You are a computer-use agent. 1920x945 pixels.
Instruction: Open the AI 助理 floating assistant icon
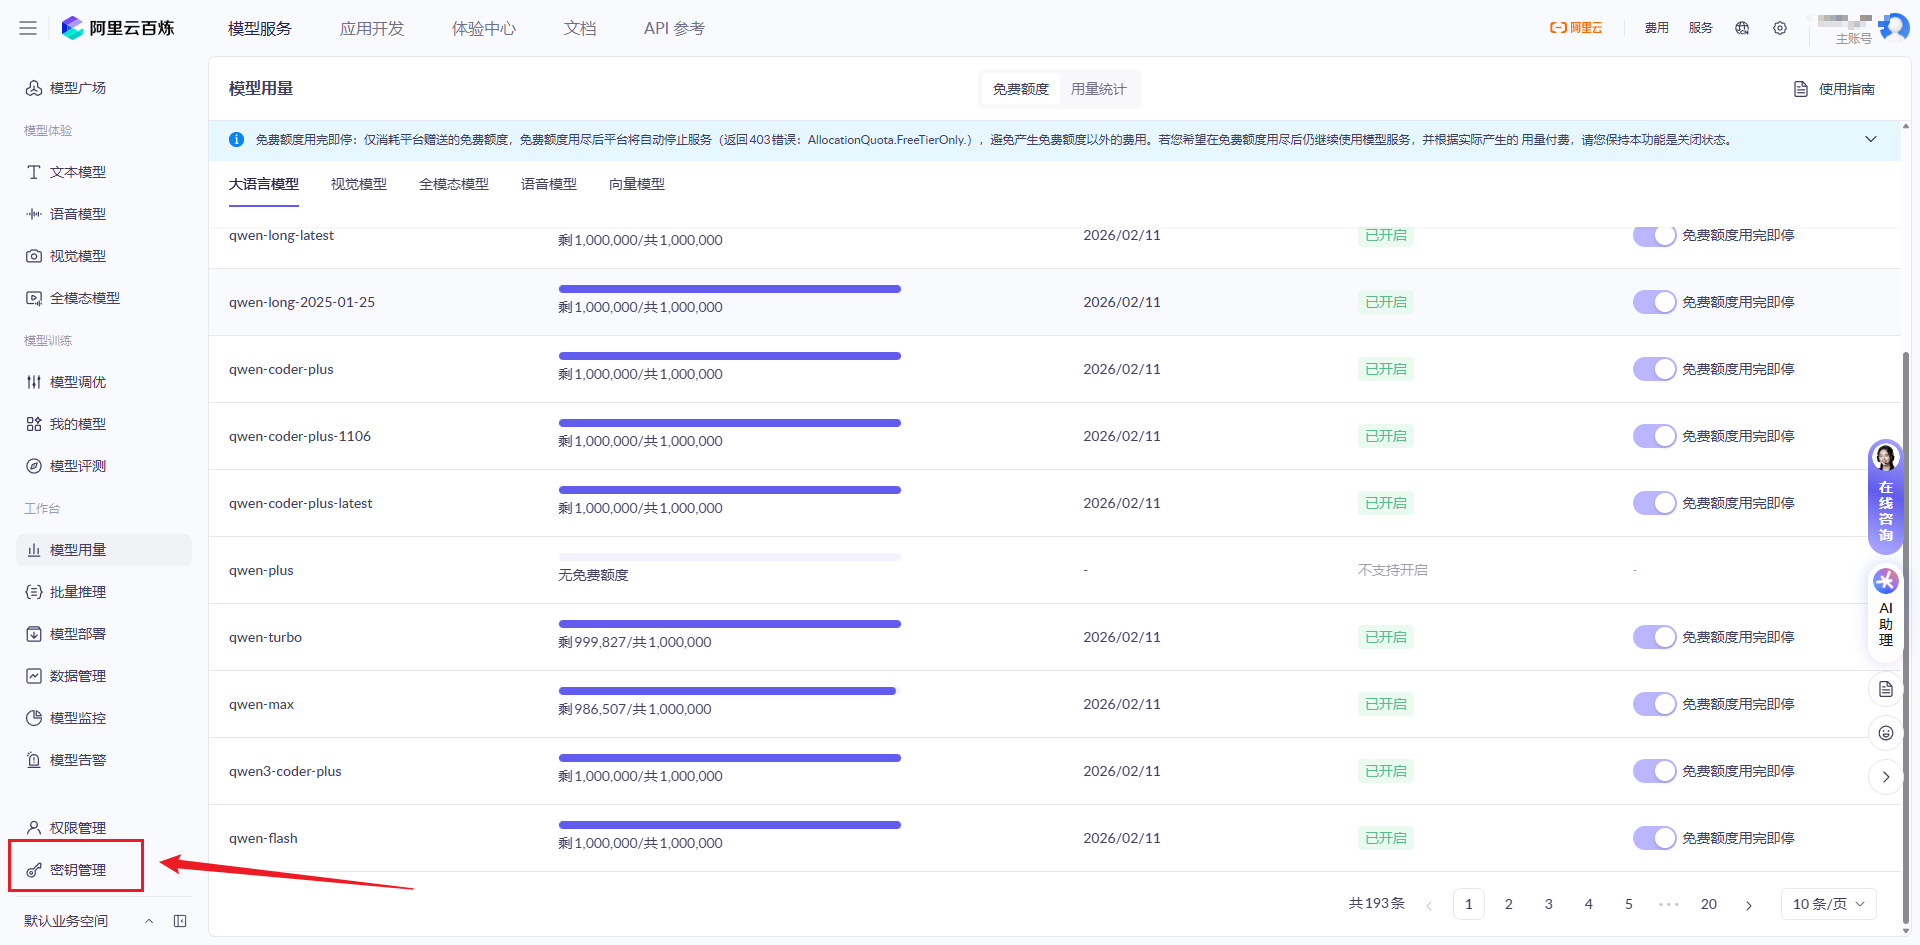1886,582
